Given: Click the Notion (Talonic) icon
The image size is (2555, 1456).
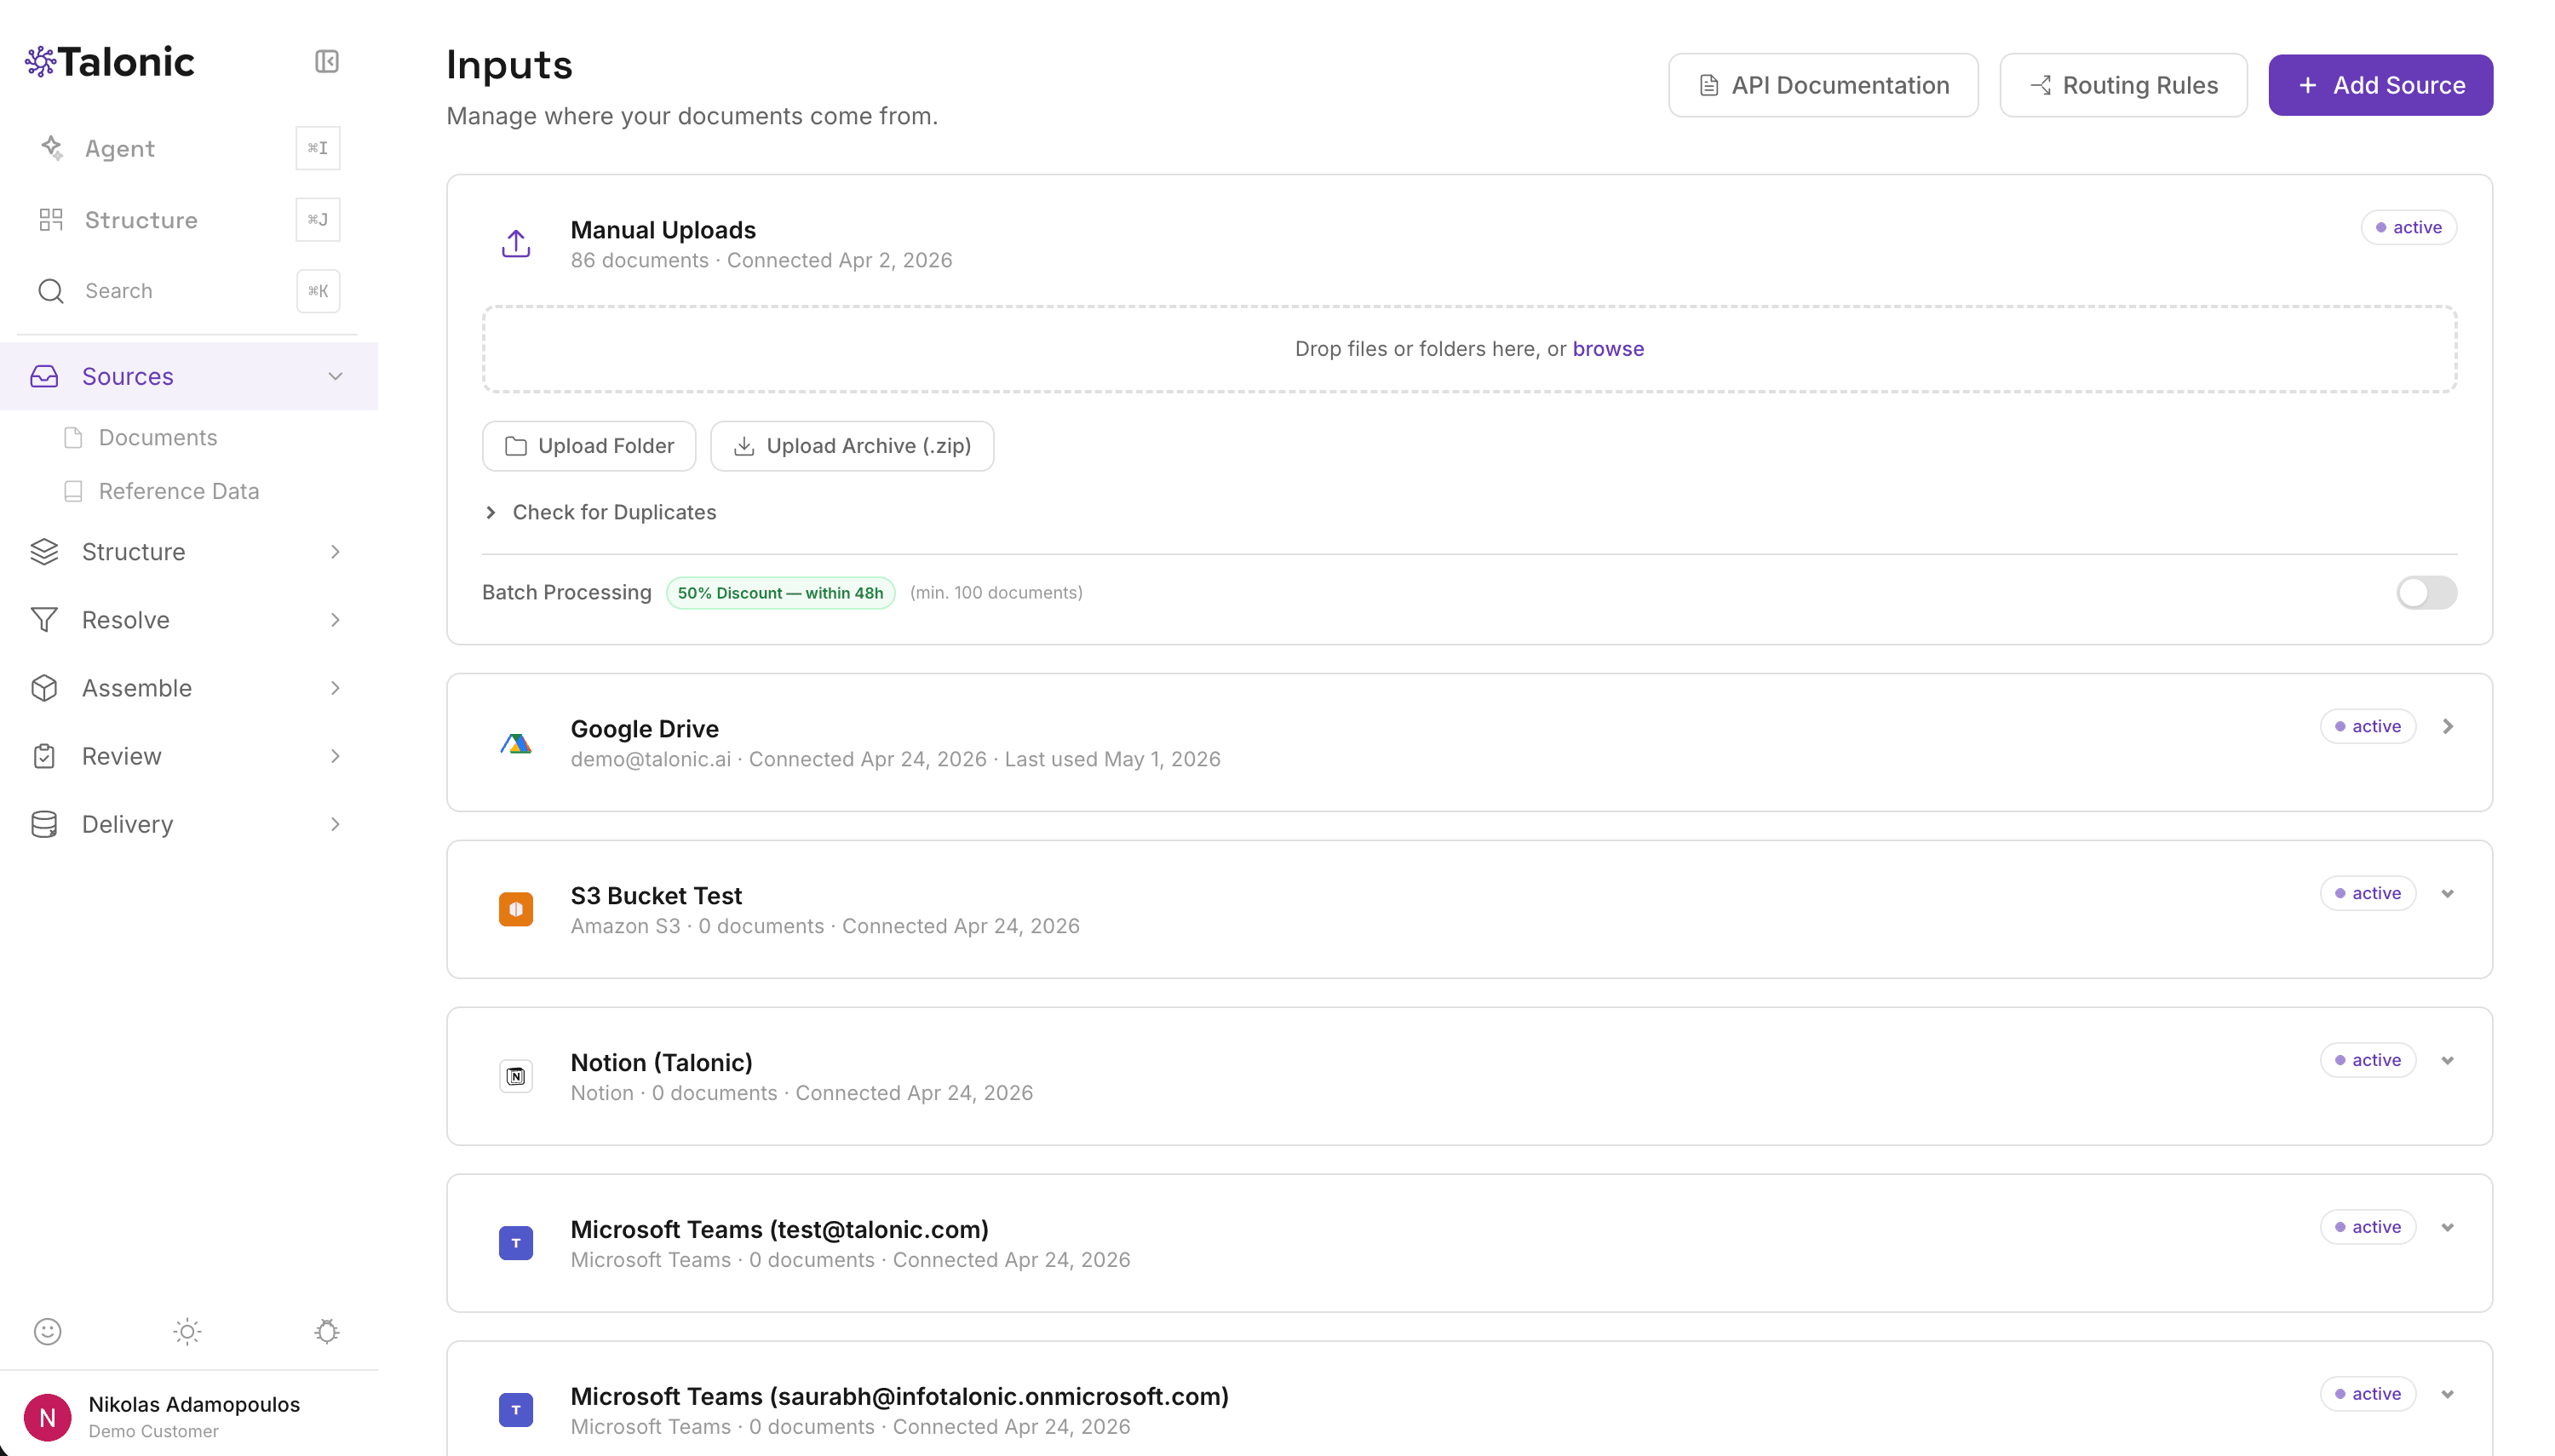Looking at the screenshot, I should coord(516,1077).
